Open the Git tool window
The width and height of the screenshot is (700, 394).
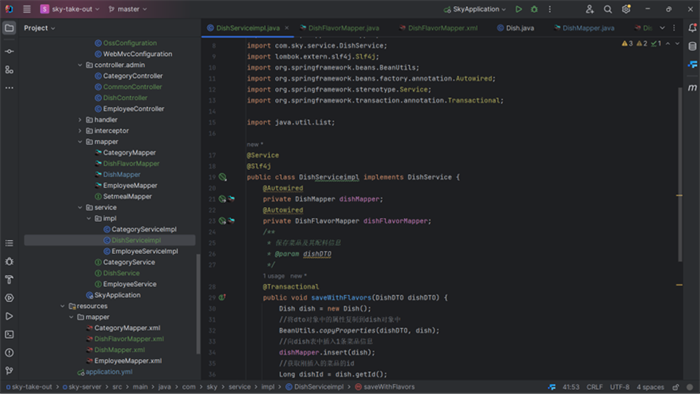(x=9, y=371)
